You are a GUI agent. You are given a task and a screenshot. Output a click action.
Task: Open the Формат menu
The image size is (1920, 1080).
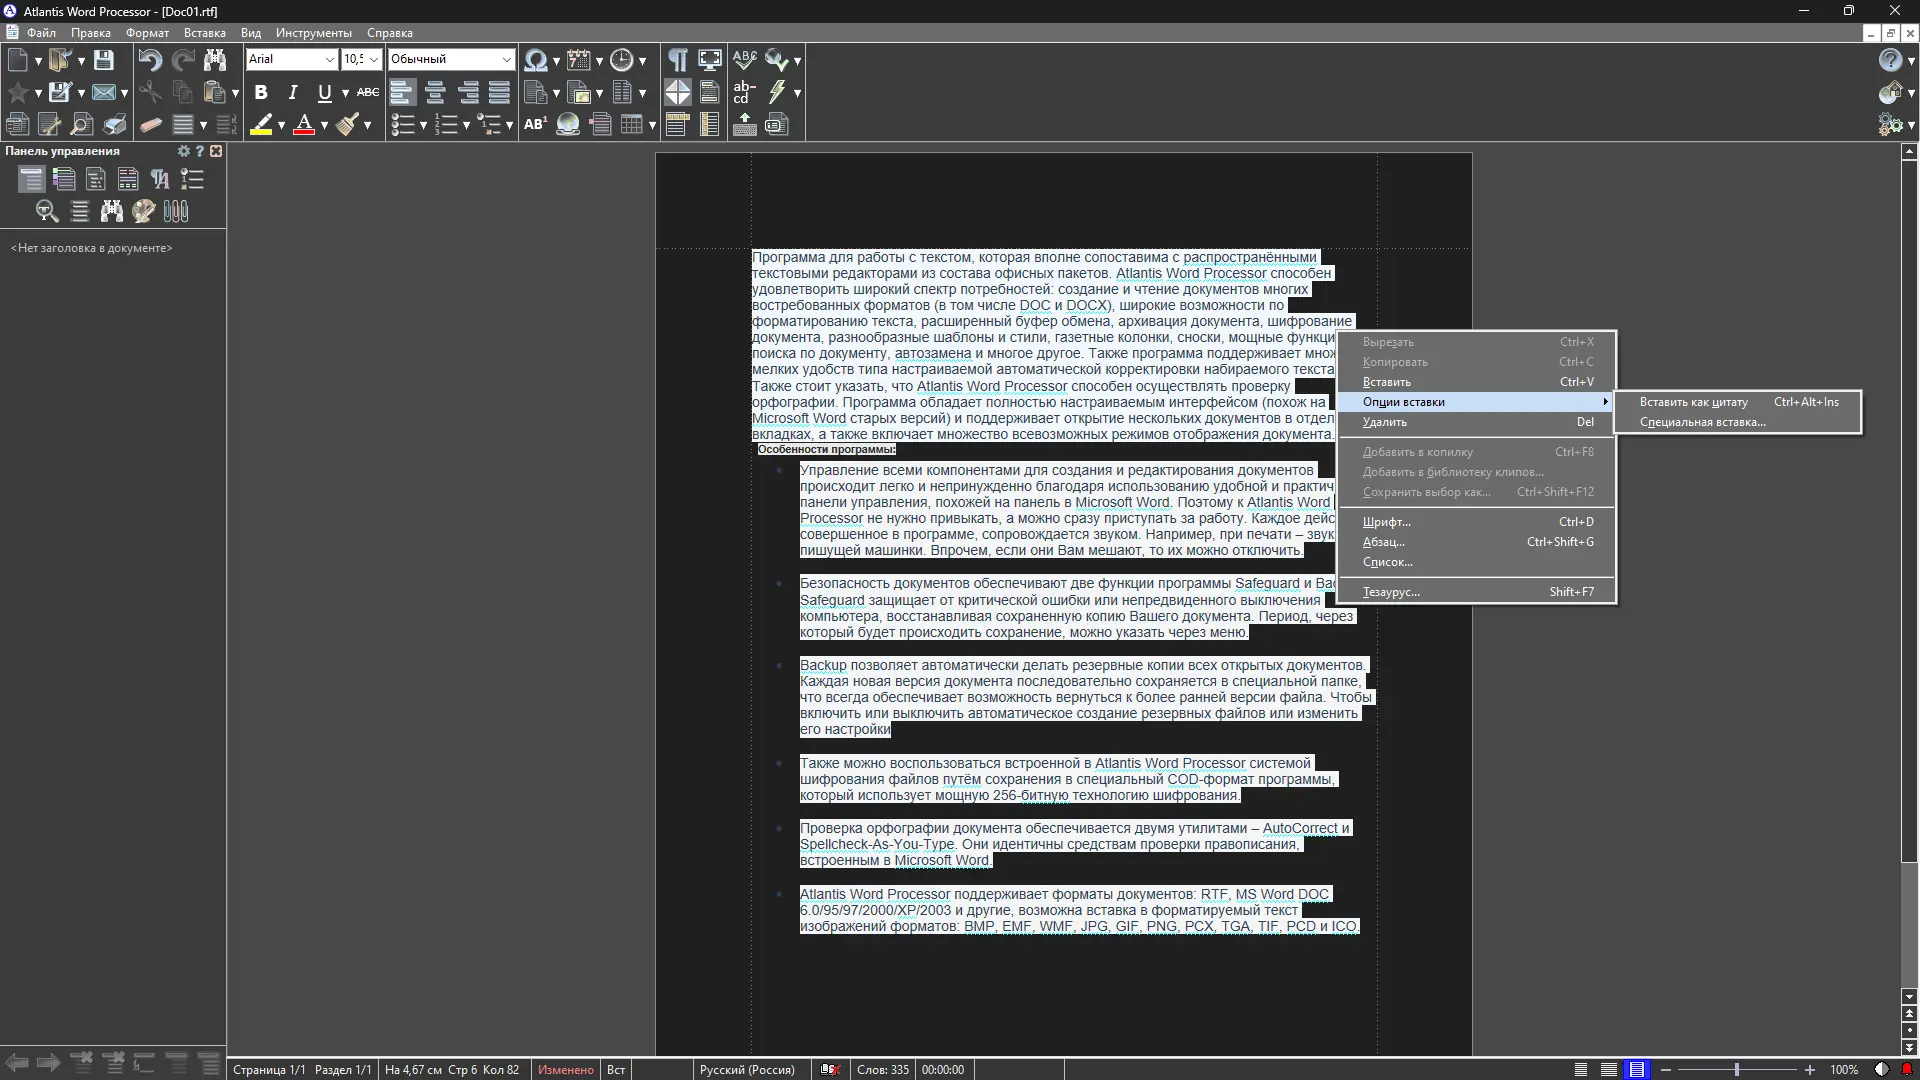[147, 33]
